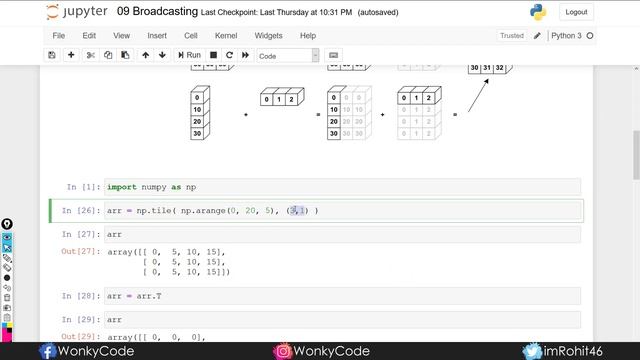Viewport: 640px width, 360px height.
Task: Clear annotations with trash icon
Action: [7, 298]
